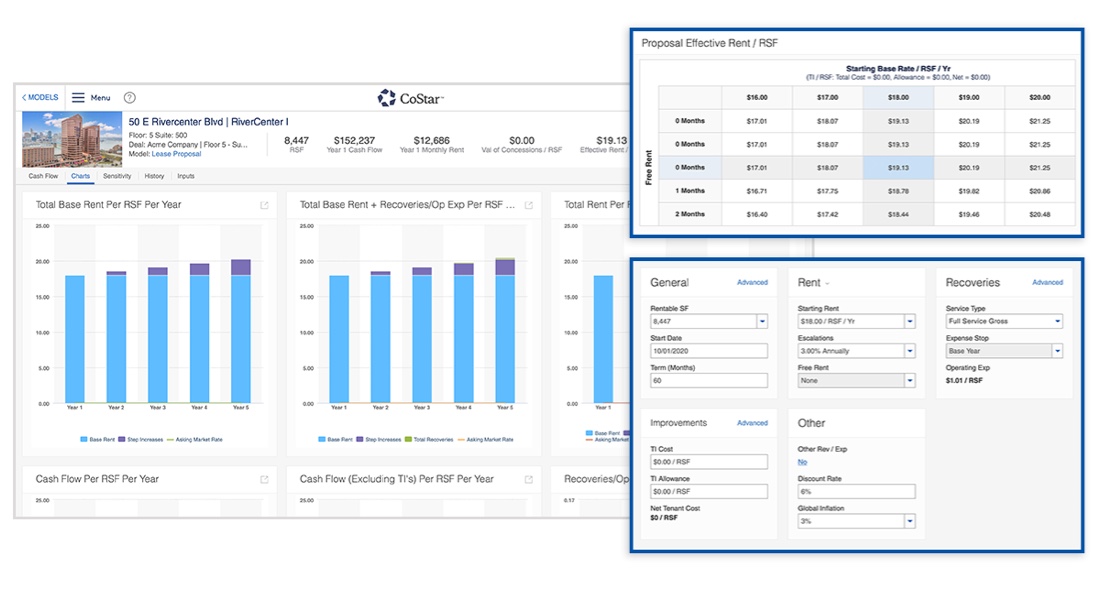The image size is (1102, 600).
Task: Click the Start Date input field
Action: click(708, 351)
